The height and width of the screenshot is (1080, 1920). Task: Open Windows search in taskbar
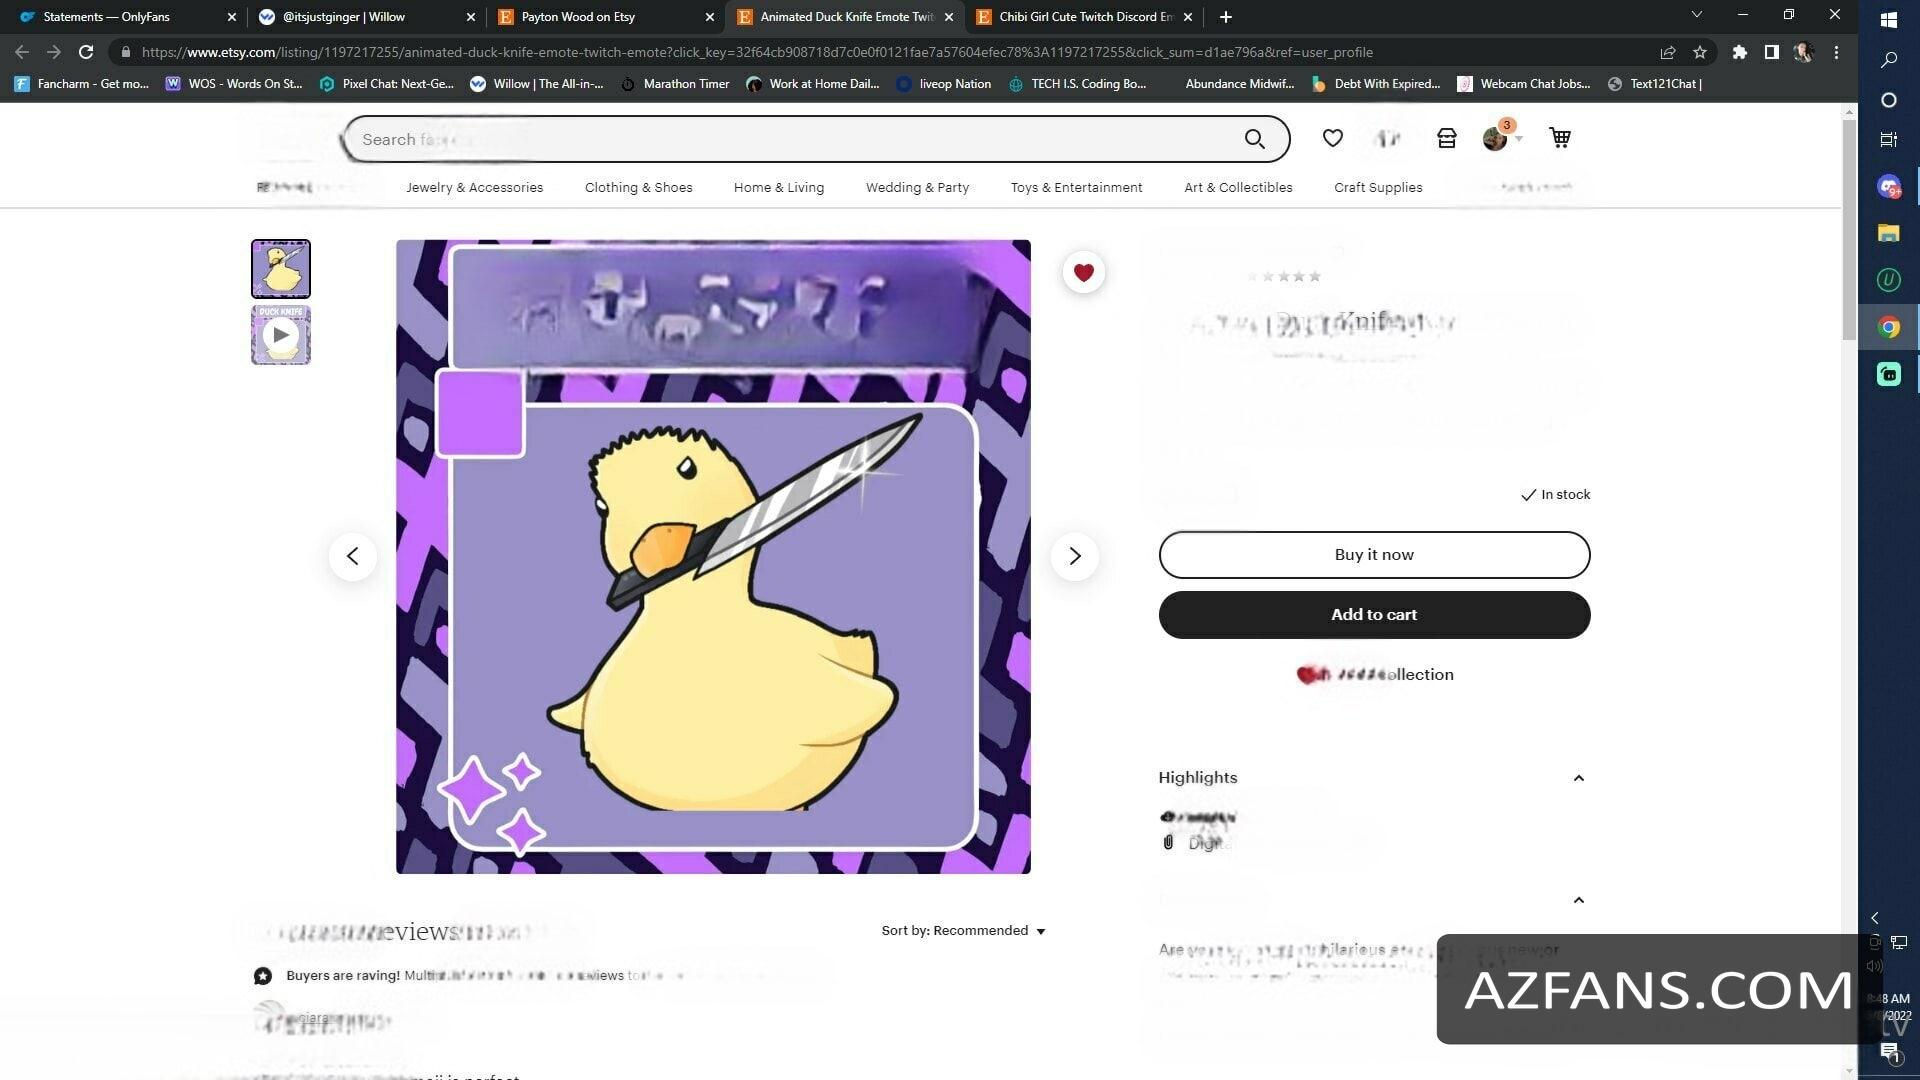pyautogui.click(x=1889, y=60)
